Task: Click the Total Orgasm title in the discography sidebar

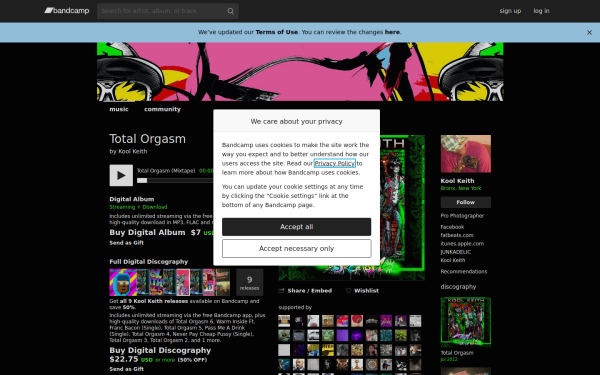Action: point(457,353)
